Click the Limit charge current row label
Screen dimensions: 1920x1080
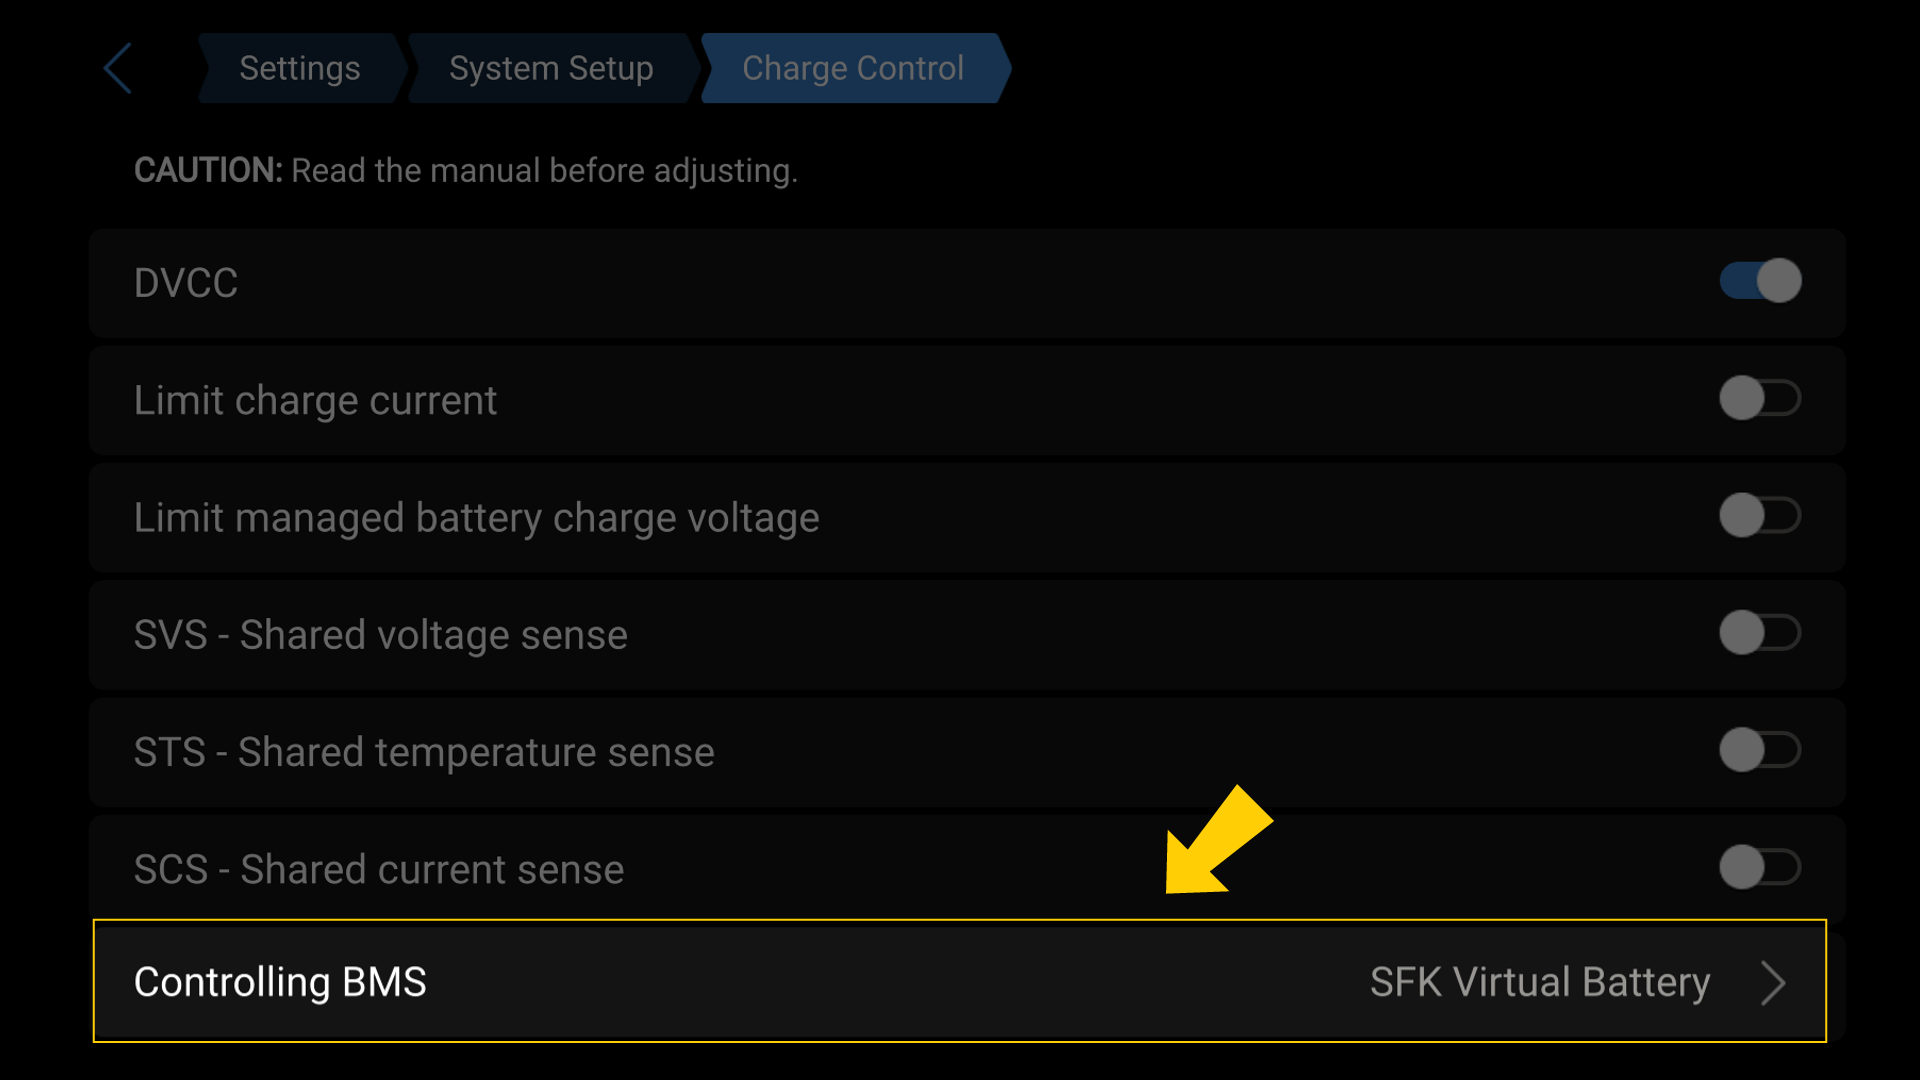(315, 400)
